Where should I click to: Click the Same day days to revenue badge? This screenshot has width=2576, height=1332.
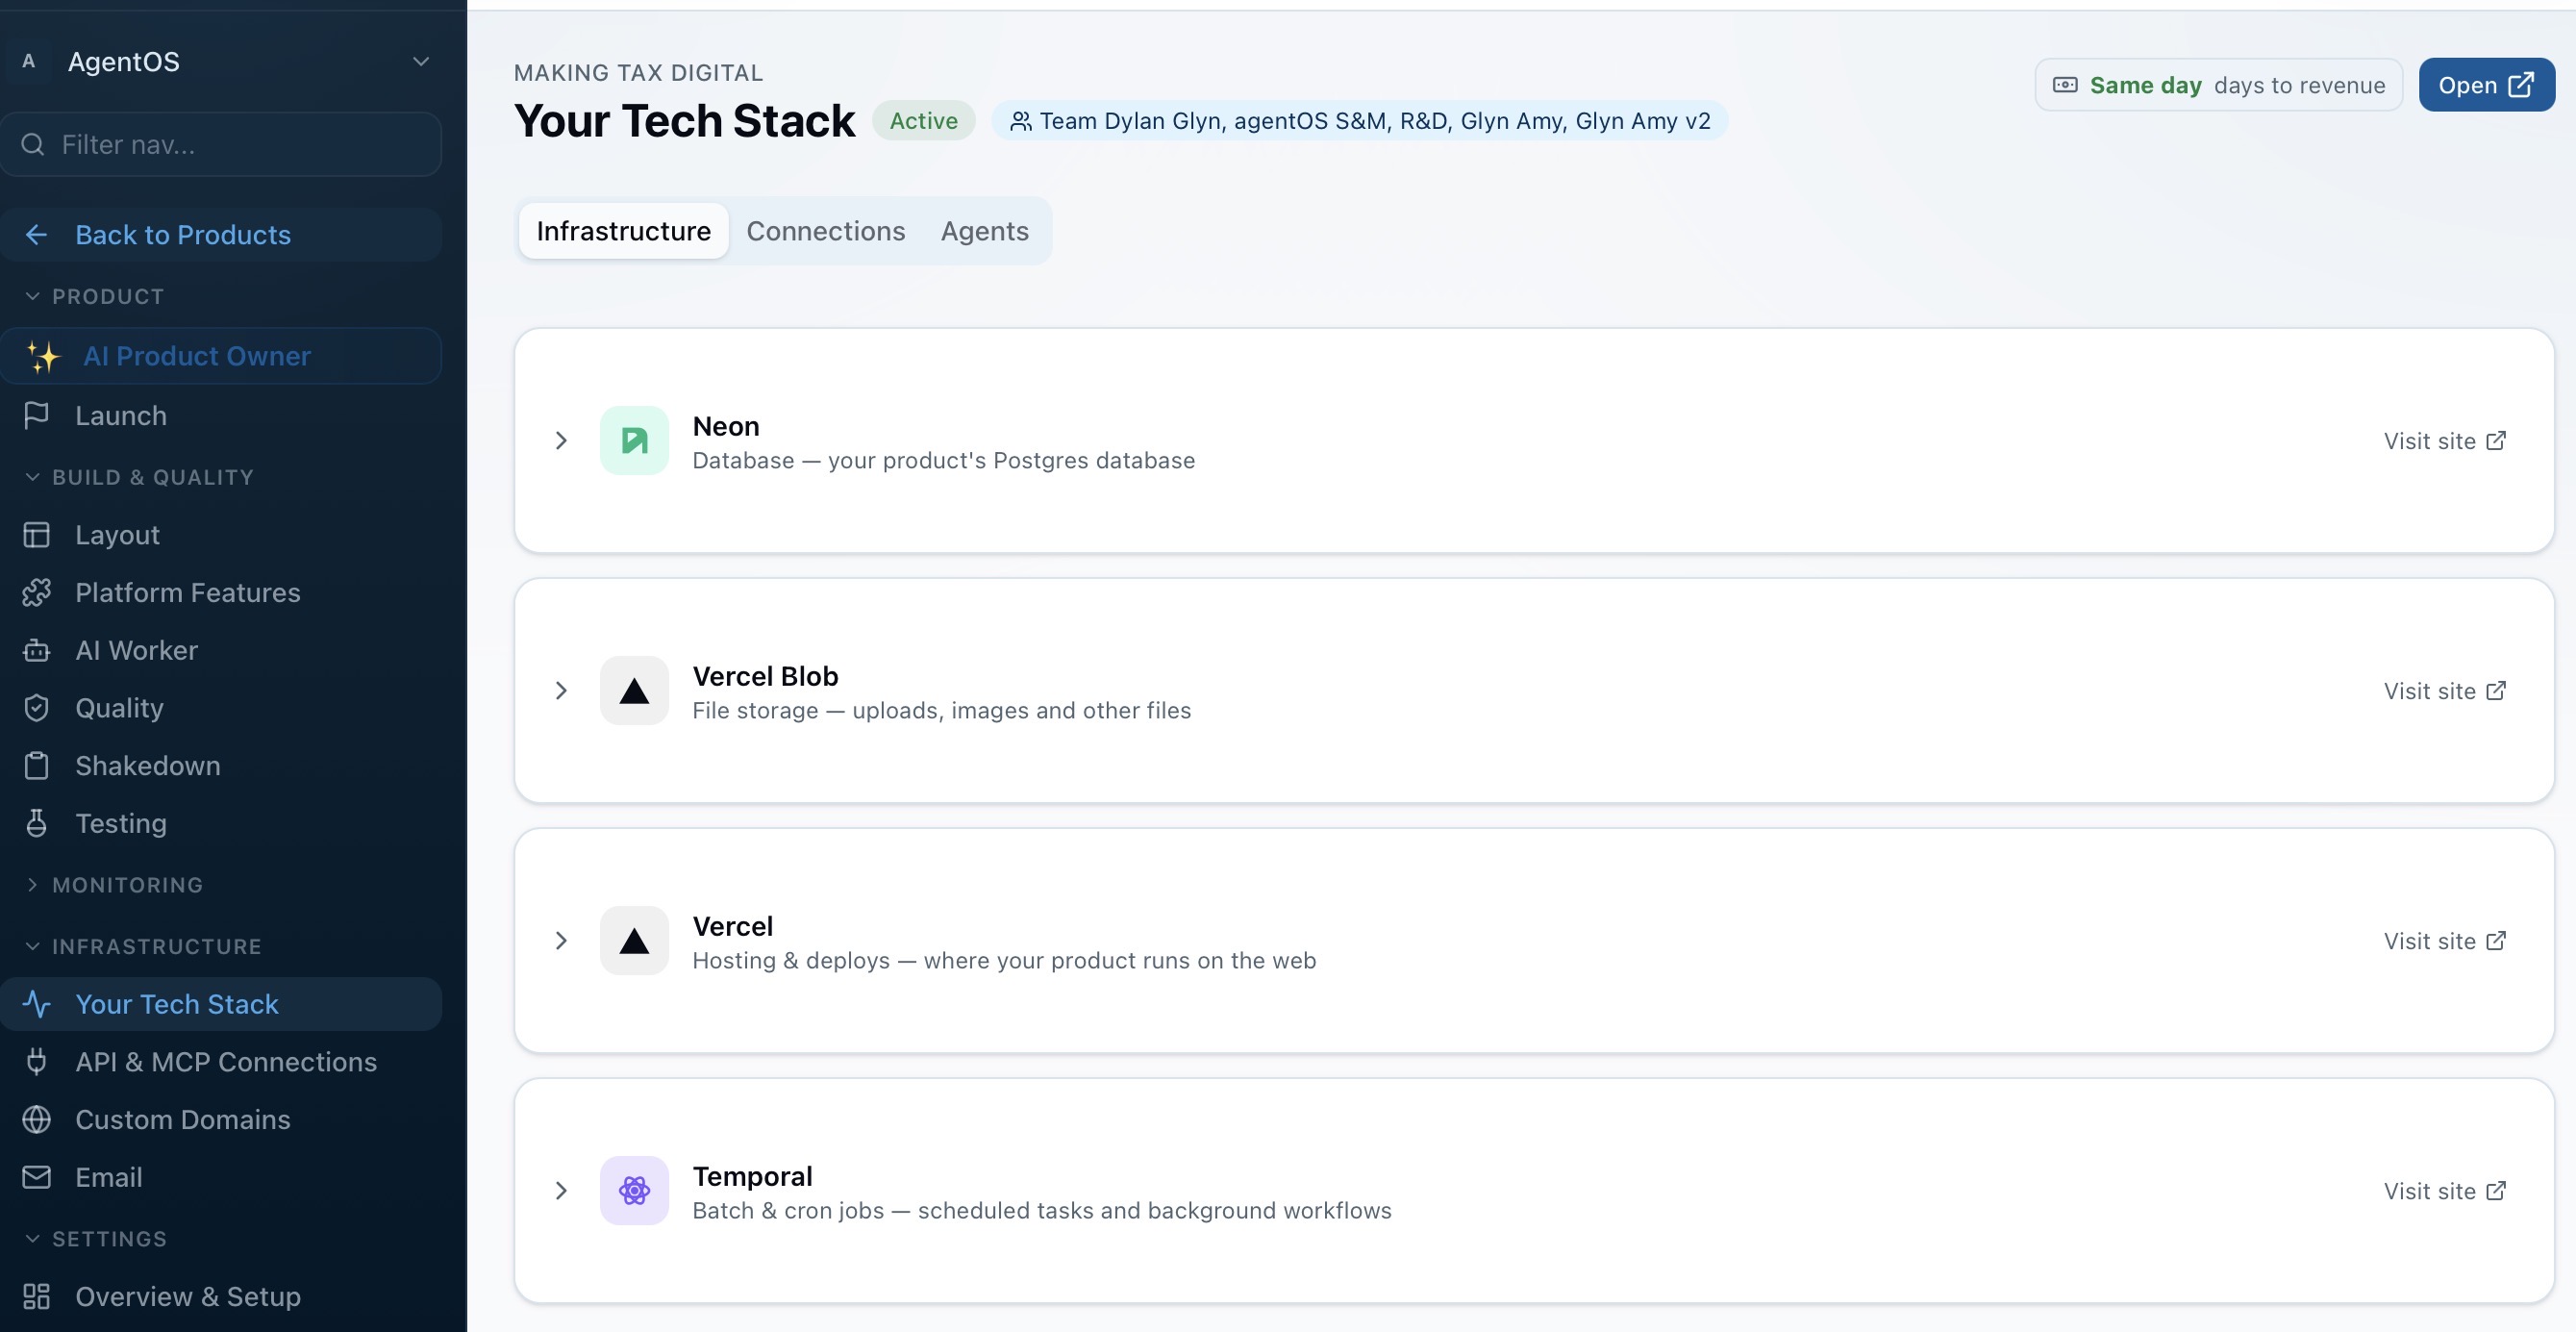(2218, 85)
